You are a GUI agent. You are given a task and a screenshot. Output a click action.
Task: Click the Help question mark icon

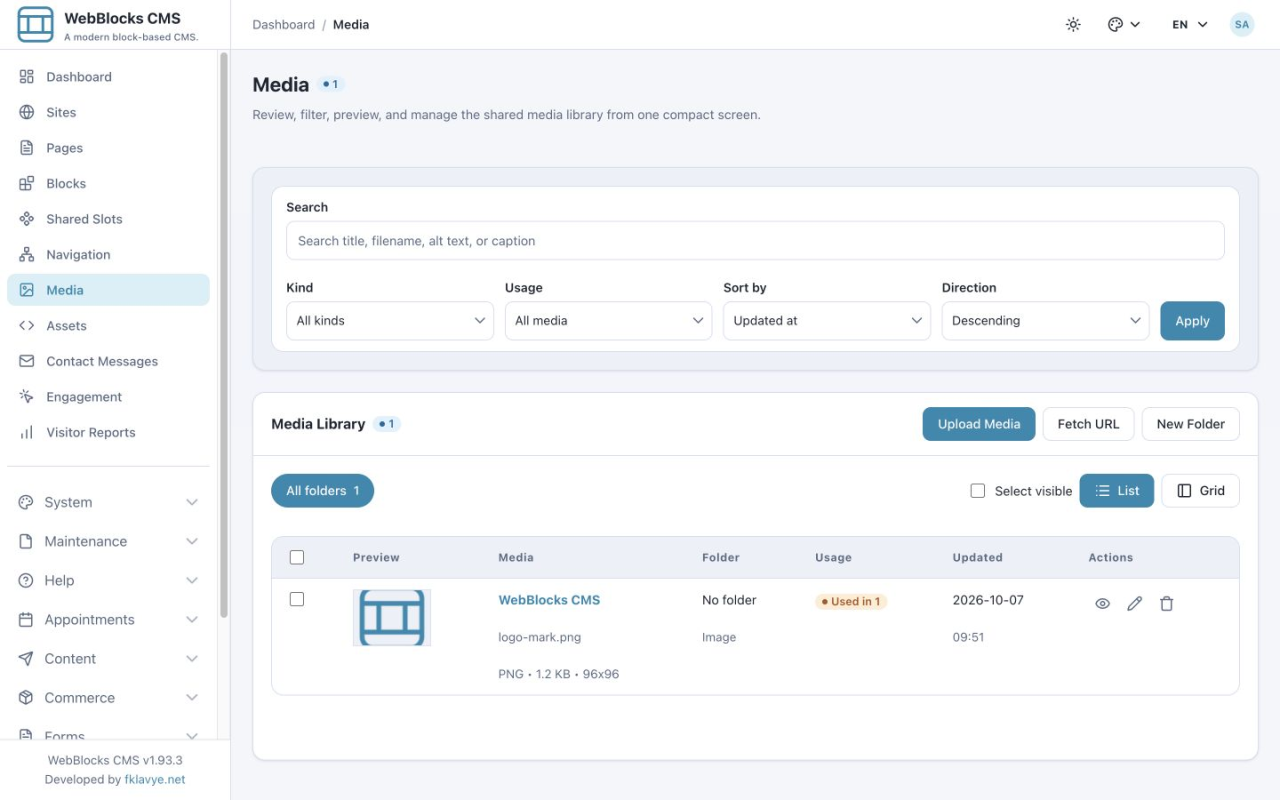pos(26,580)
